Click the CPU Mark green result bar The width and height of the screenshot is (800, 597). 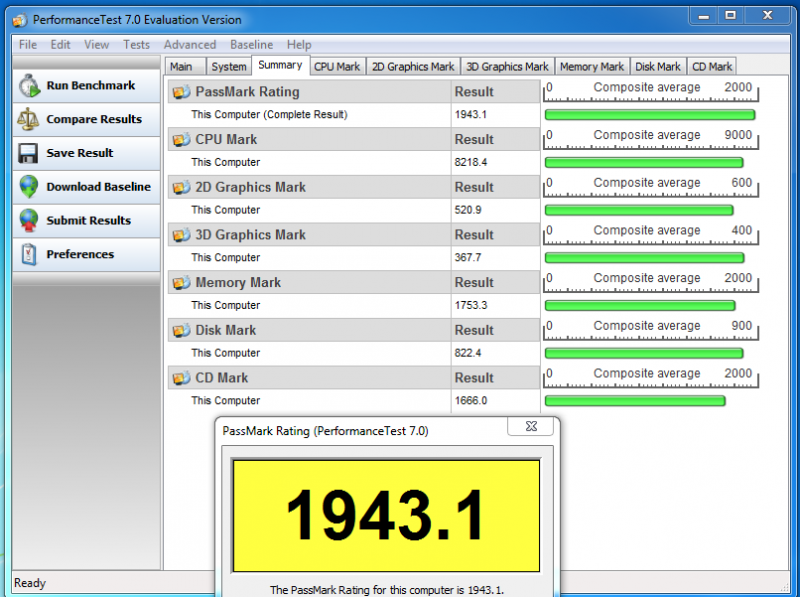(644, 163)
